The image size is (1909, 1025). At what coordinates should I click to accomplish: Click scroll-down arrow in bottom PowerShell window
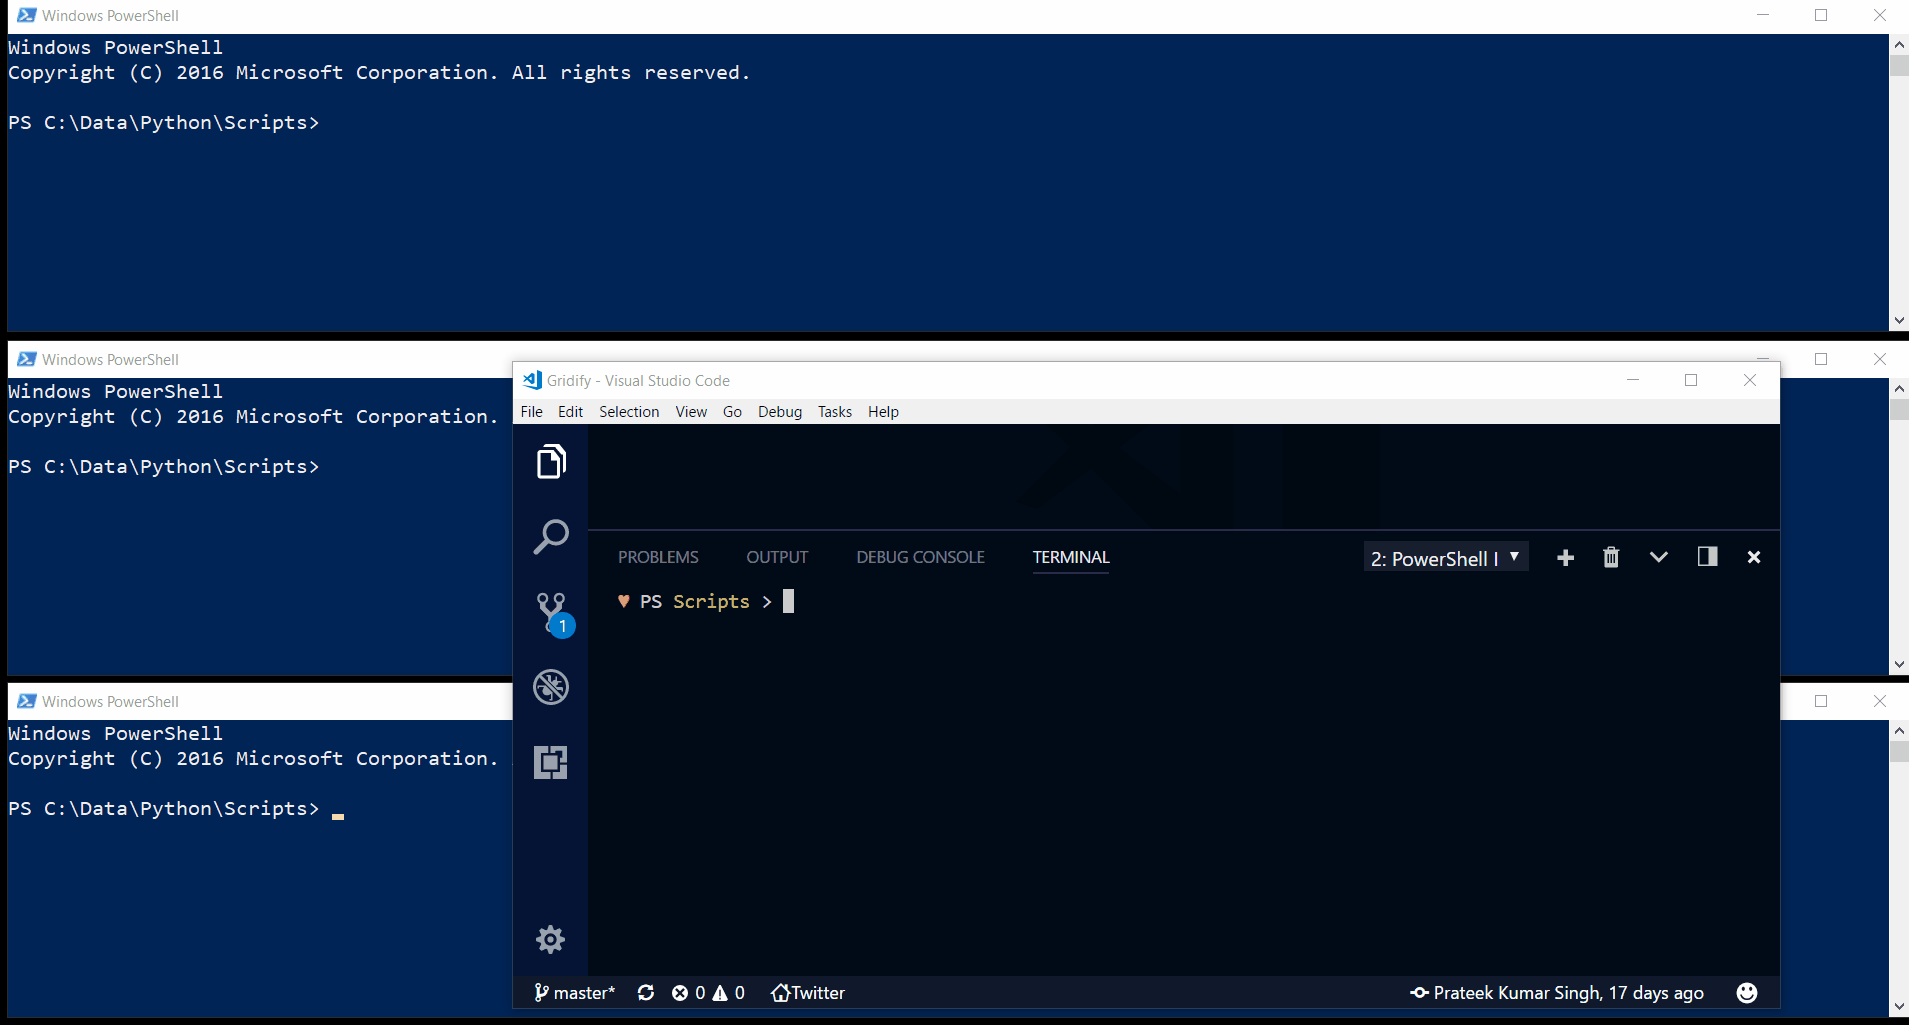(1899, 1006)
